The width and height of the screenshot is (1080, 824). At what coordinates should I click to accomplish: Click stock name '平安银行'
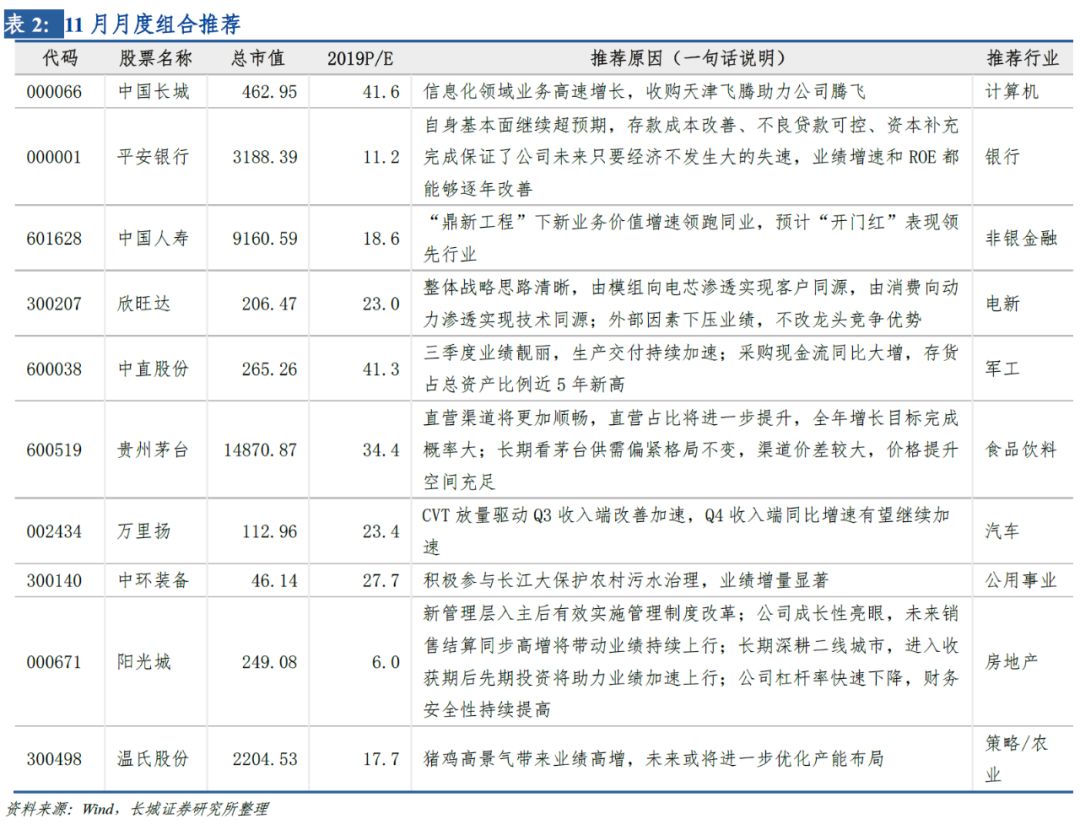[153, 156]
